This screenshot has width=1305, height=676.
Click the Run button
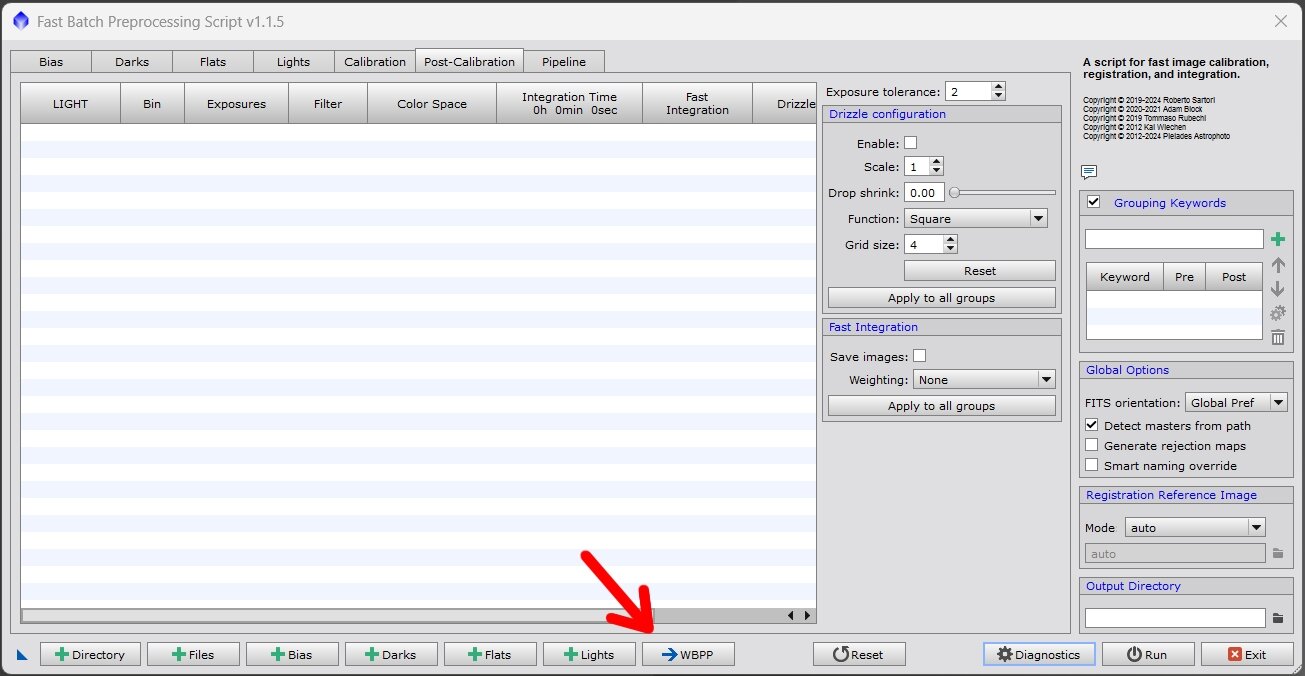[1147, 654]
